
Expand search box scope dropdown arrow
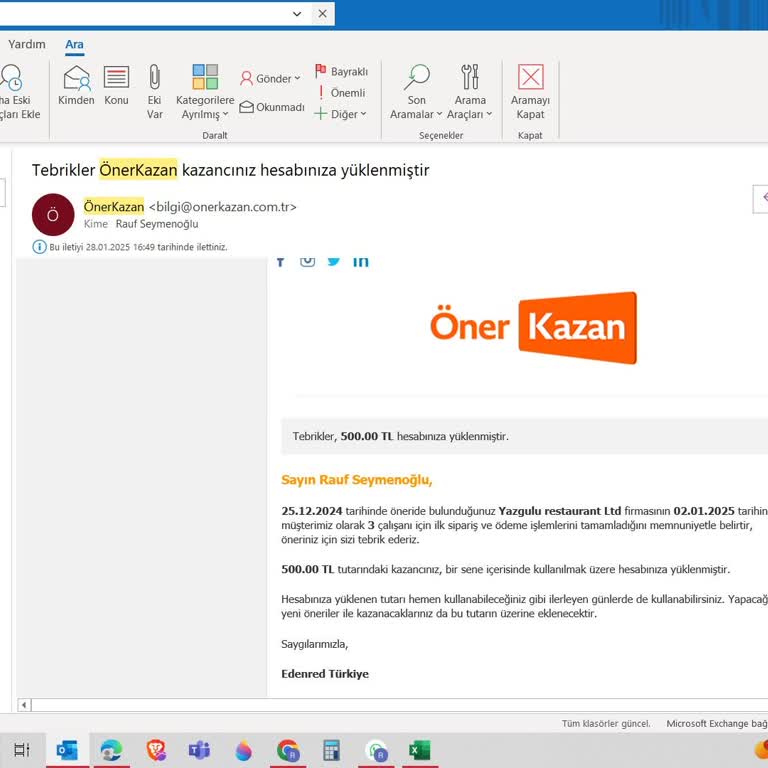pos(297,14)
